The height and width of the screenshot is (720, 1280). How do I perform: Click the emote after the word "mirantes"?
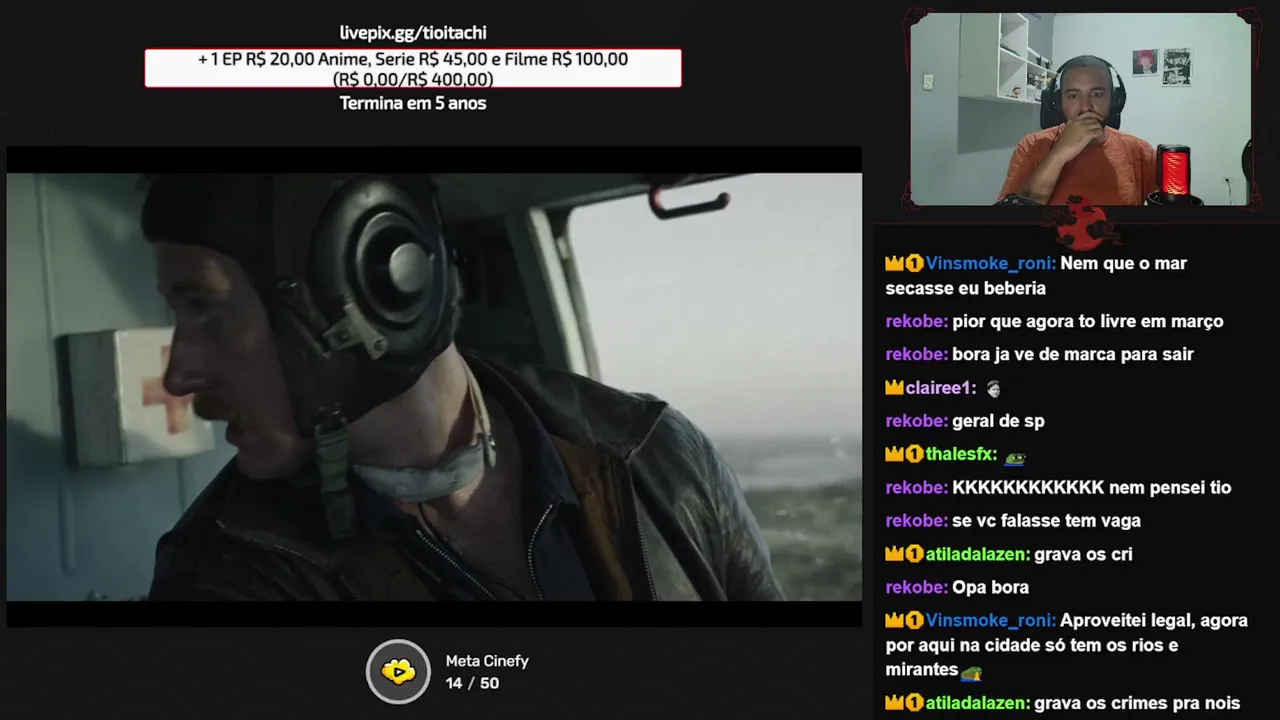(x=971, y=671)
